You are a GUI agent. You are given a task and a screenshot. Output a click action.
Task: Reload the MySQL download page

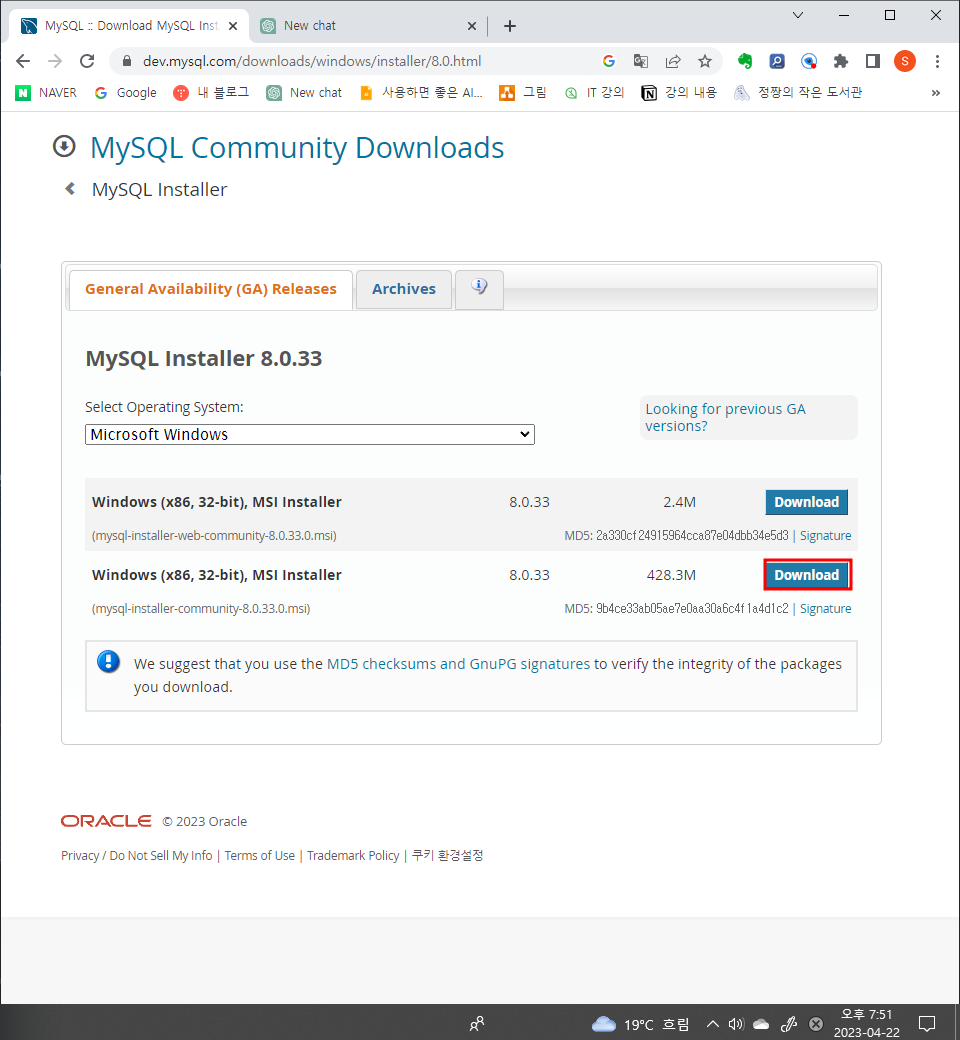coord(87,61)
